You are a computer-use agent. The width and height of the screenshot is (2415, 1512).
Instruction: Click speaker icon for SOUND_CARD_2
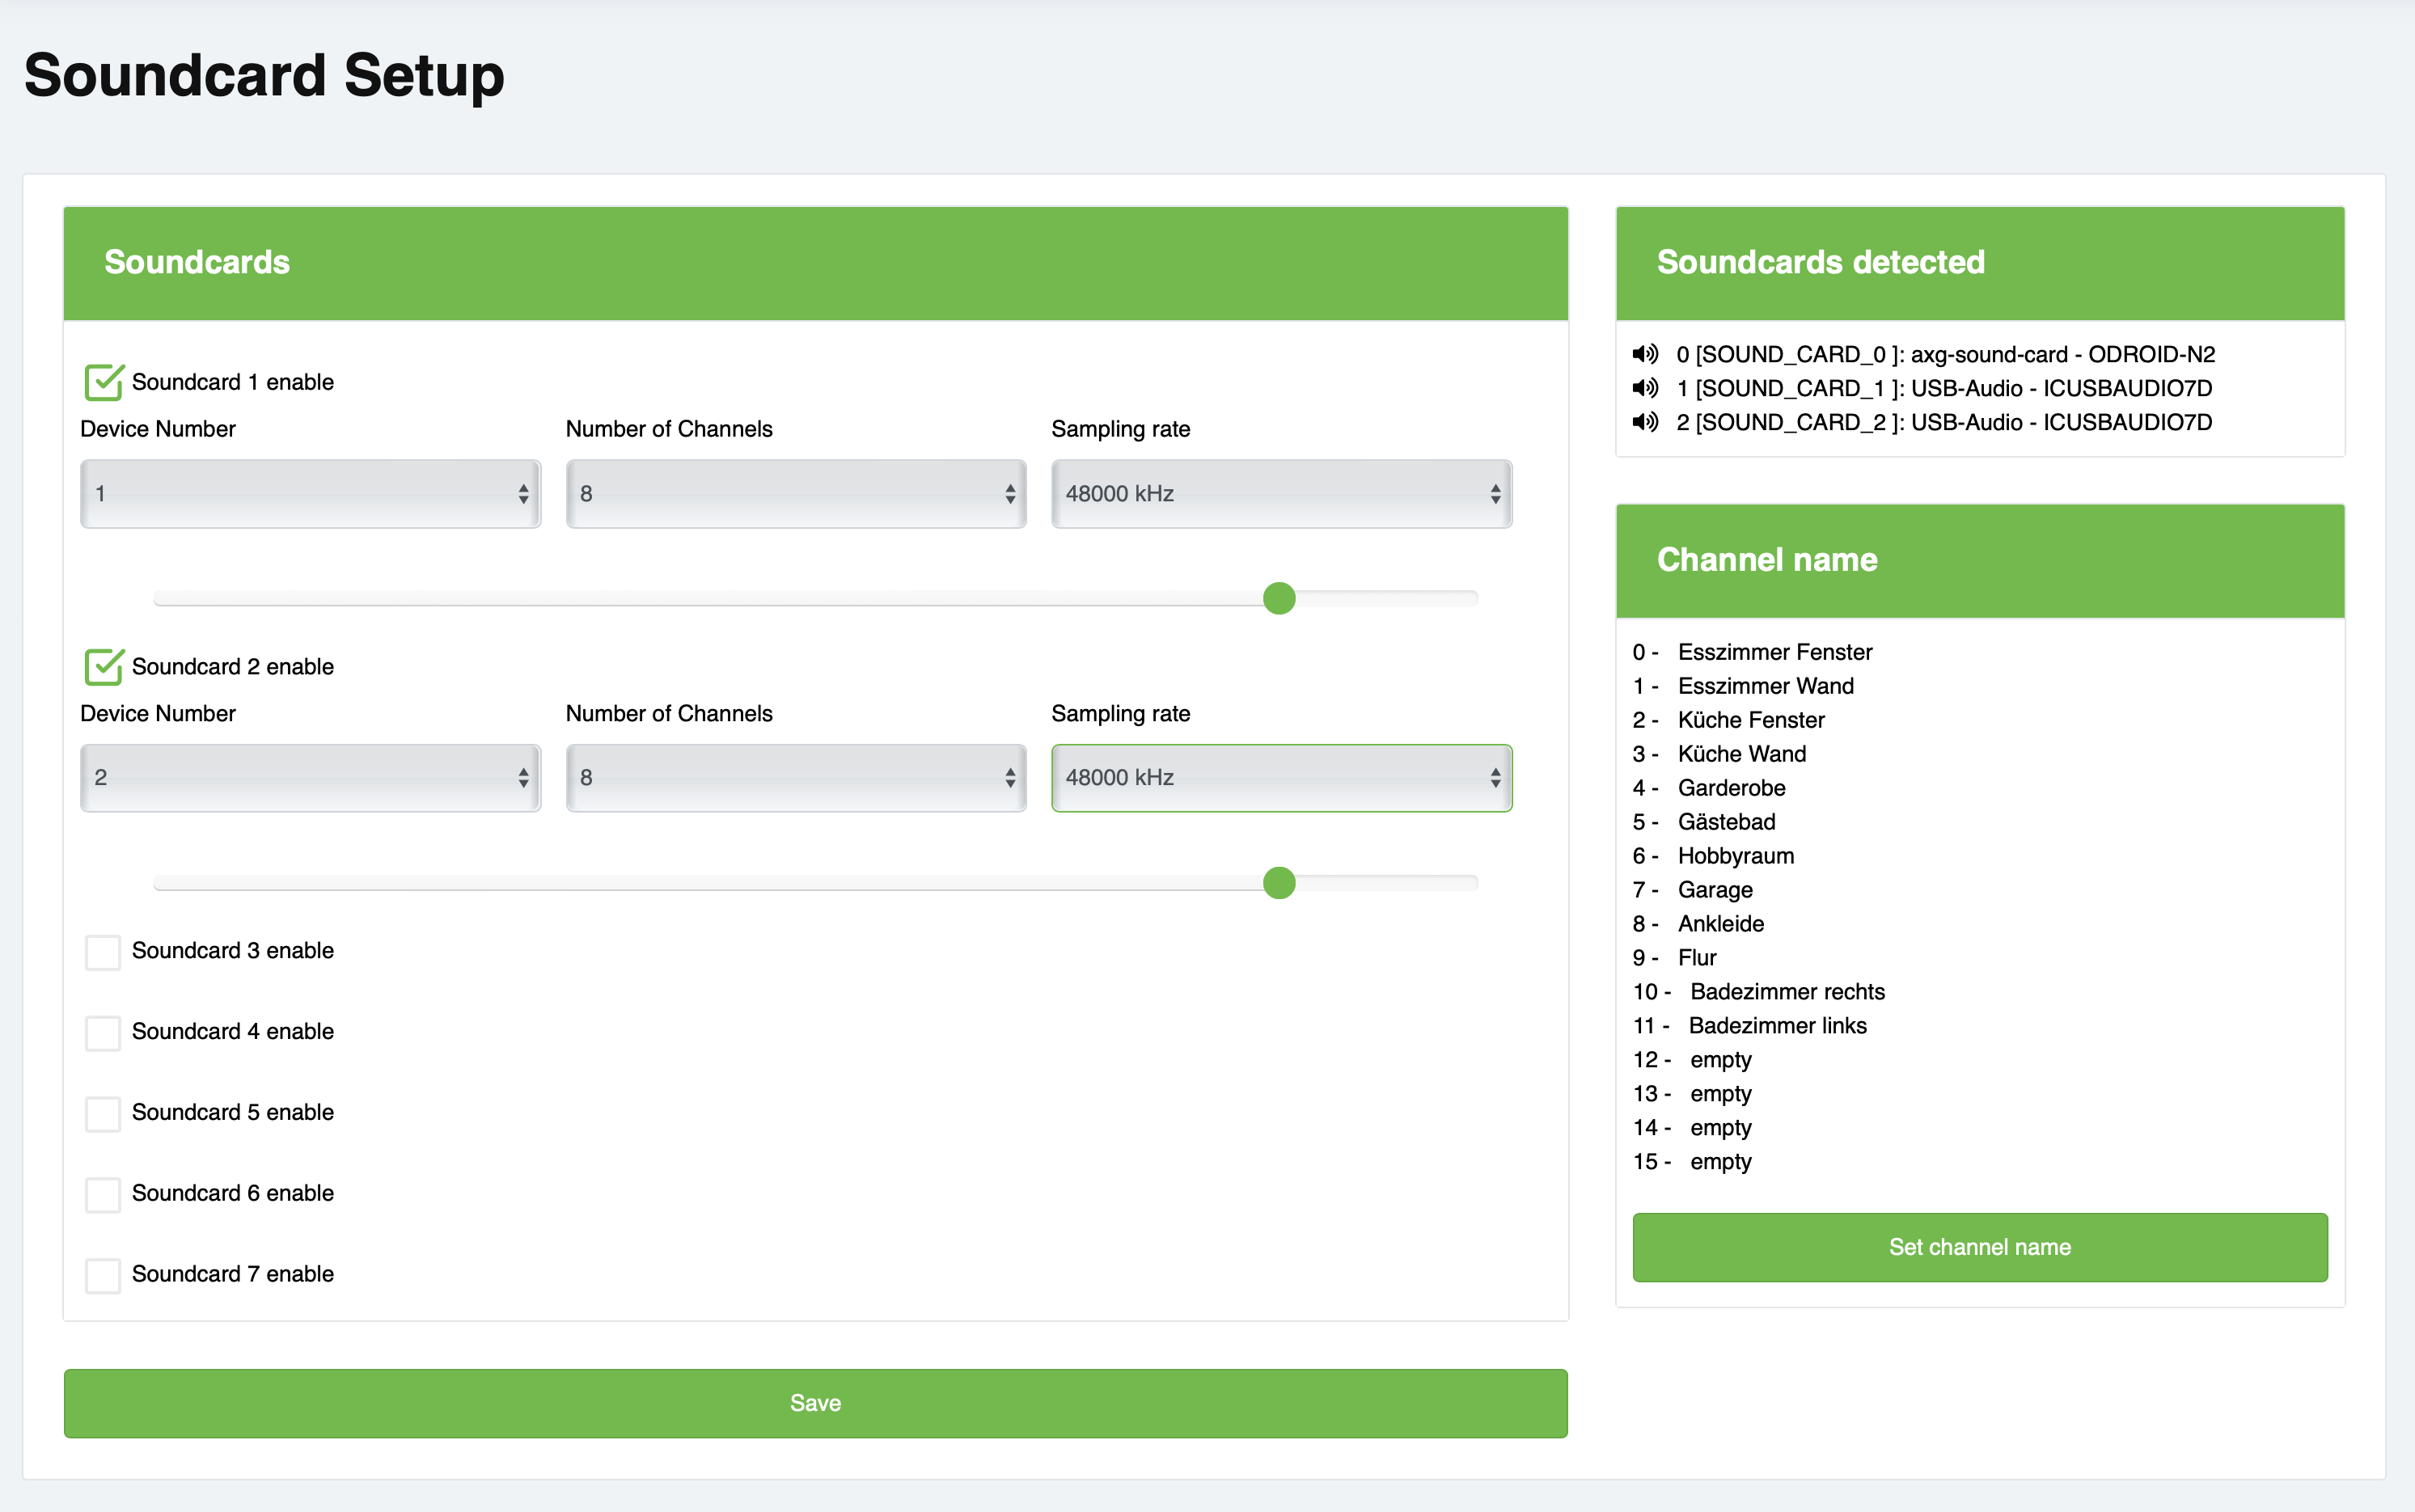pyautogui.click(x=1645, y=422)
